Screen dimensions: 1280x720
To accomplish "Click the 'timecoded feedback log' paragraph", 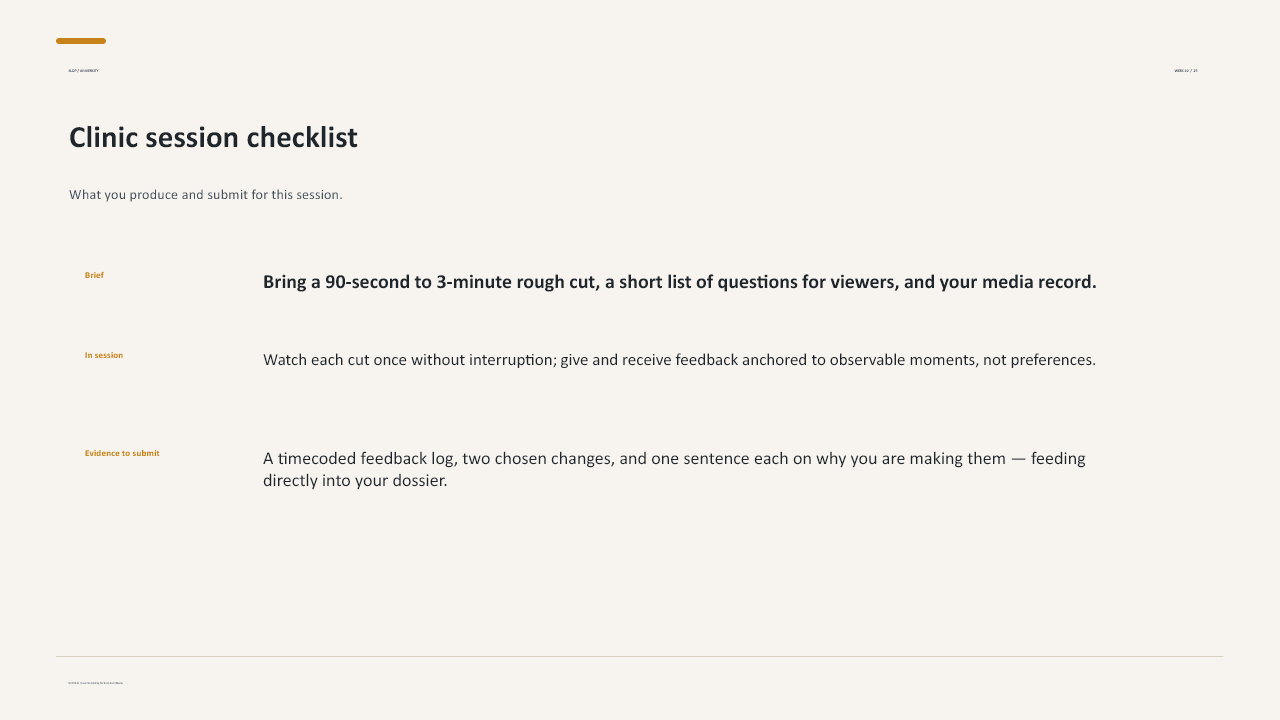I will [674, 469].
